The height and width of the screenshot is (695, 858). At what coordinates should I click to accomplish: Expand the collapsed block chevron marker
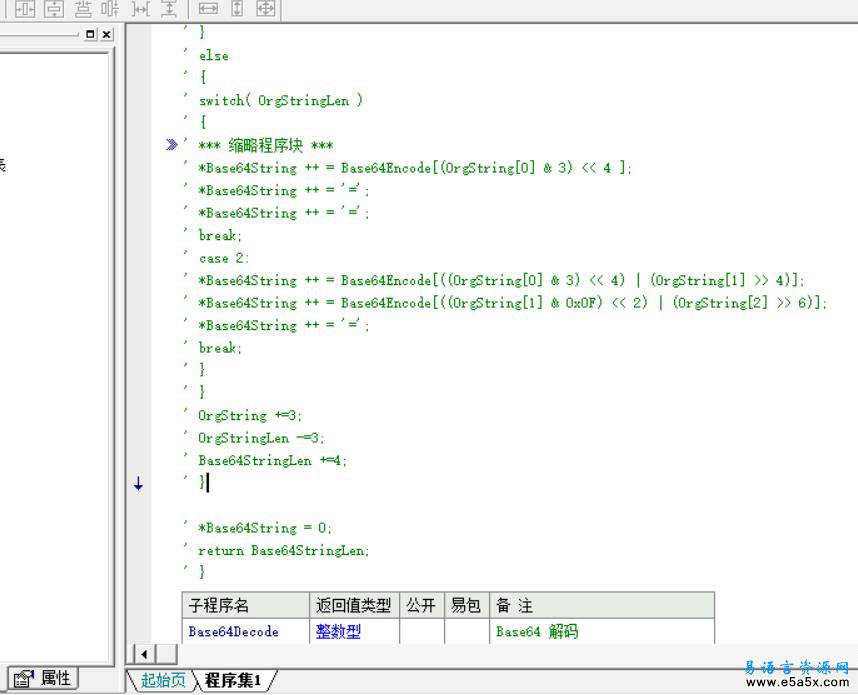(171, 145)
